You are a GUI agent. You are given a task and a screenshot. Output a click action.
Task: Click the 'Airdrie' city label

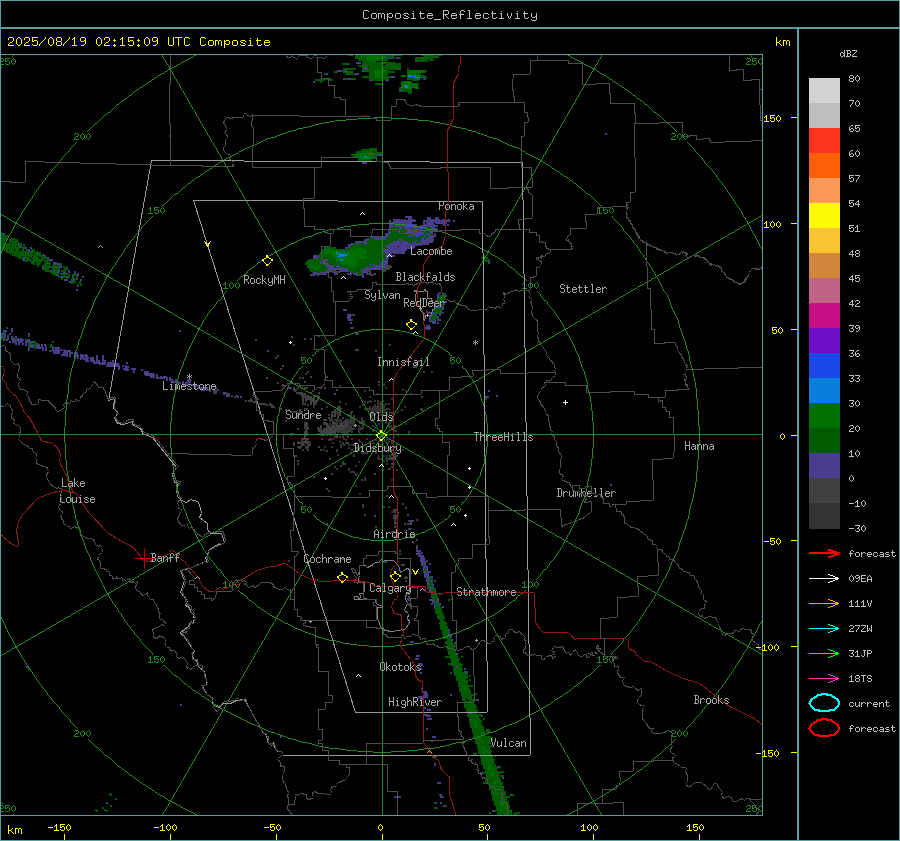(394, 534)
